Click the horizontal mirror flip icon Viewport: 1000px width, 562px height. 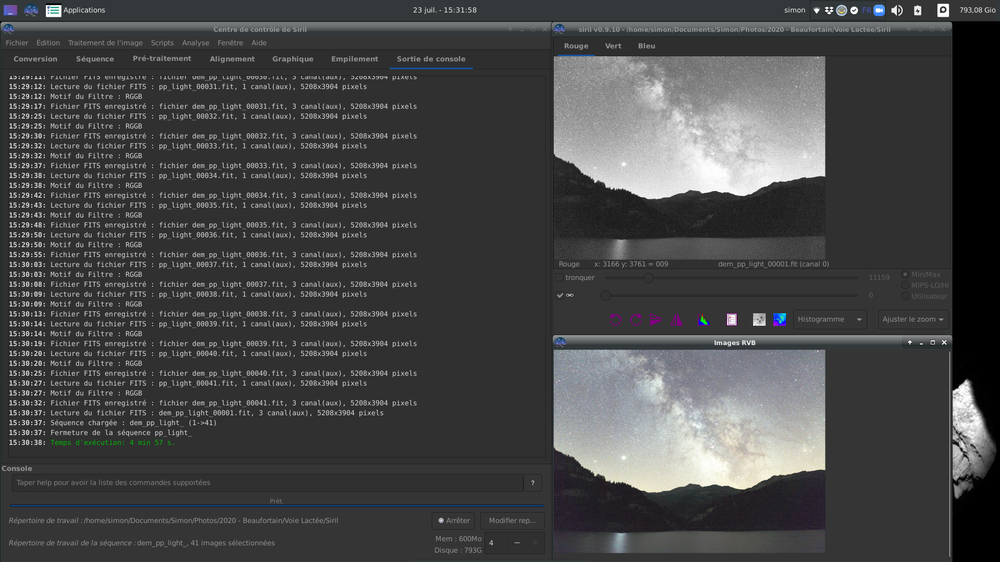click(x=656, y=320)
